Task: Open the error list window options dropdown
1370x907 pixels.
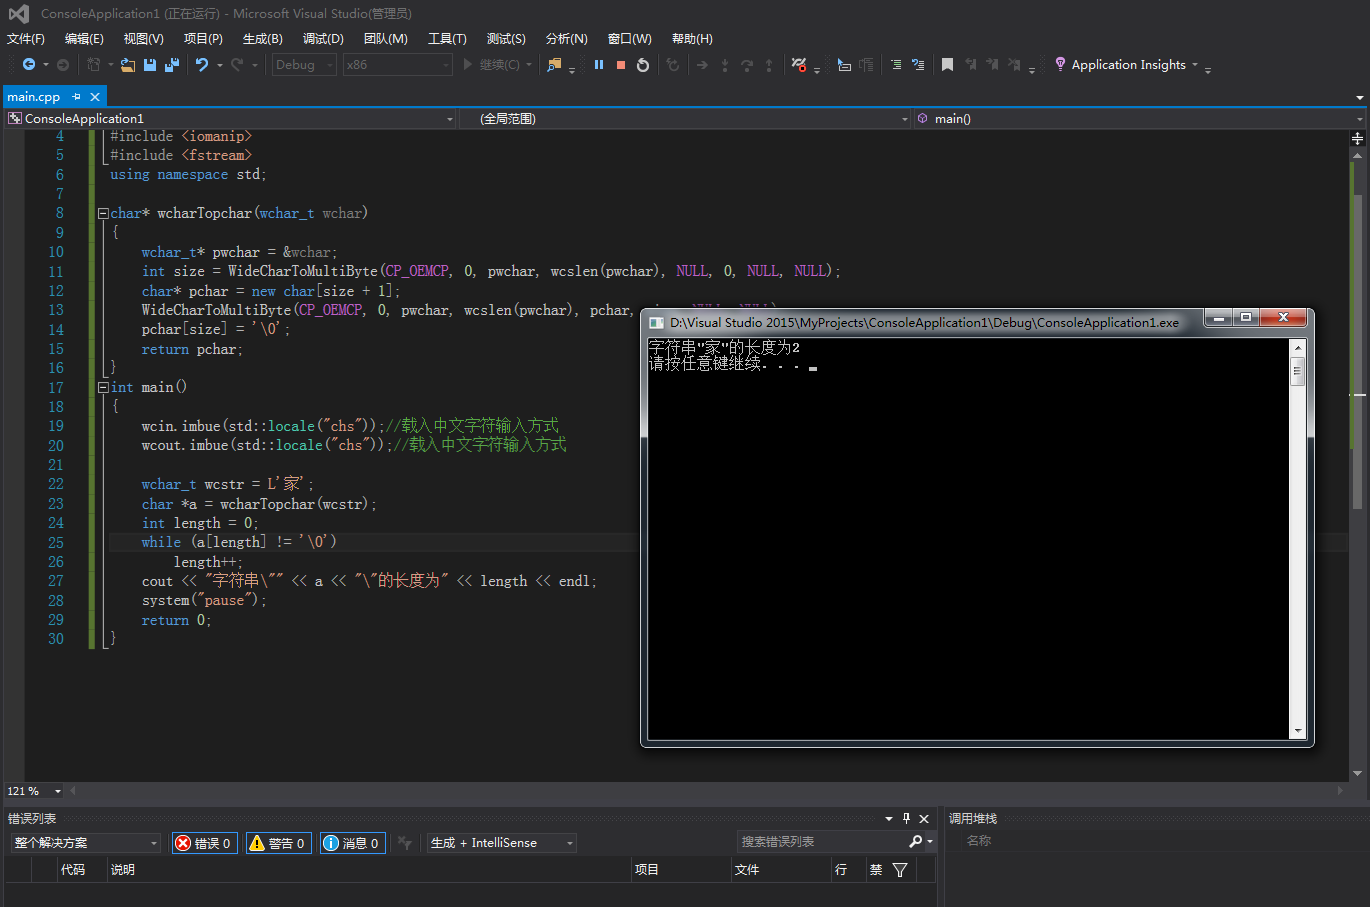Action: (x=889, y=818)
